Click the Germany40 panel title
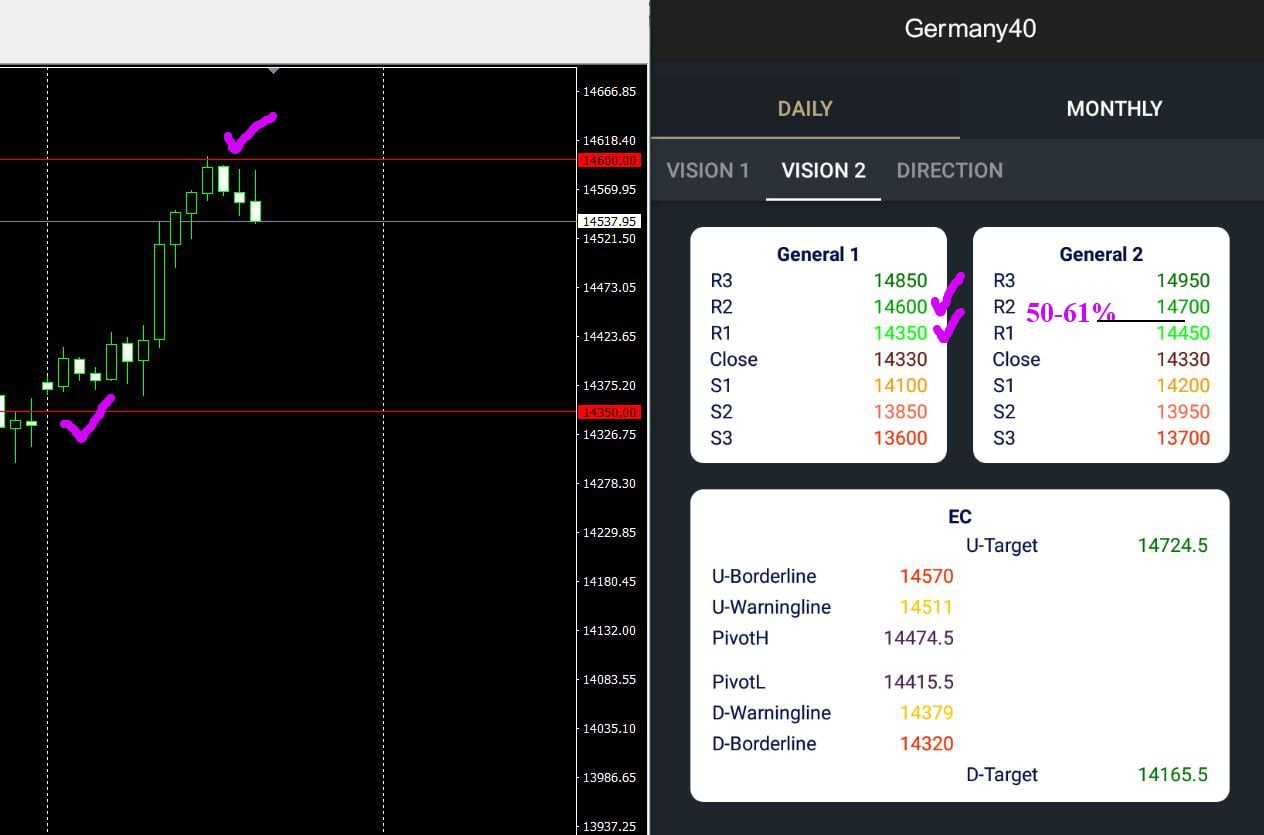Screen dimensions: 1264x835 click(x=969, y=28)
